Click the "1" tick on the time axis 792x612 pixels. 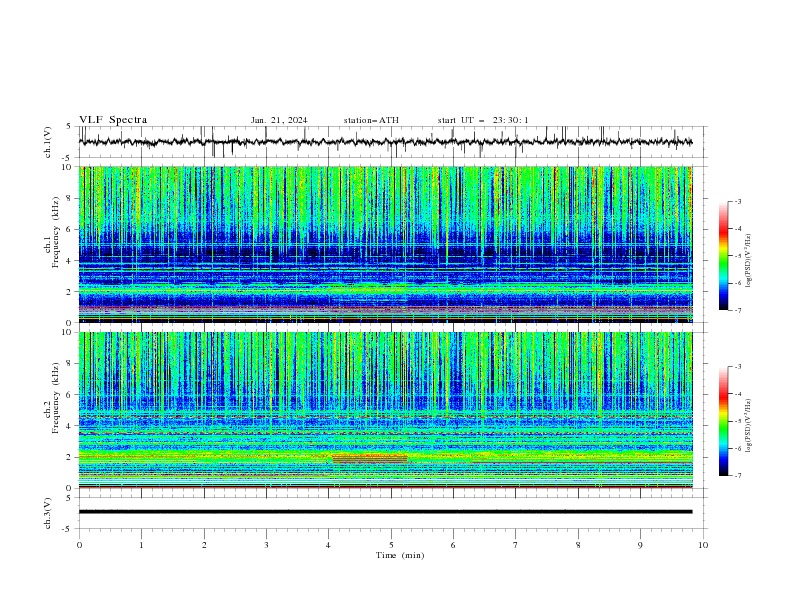coord(141,545)
